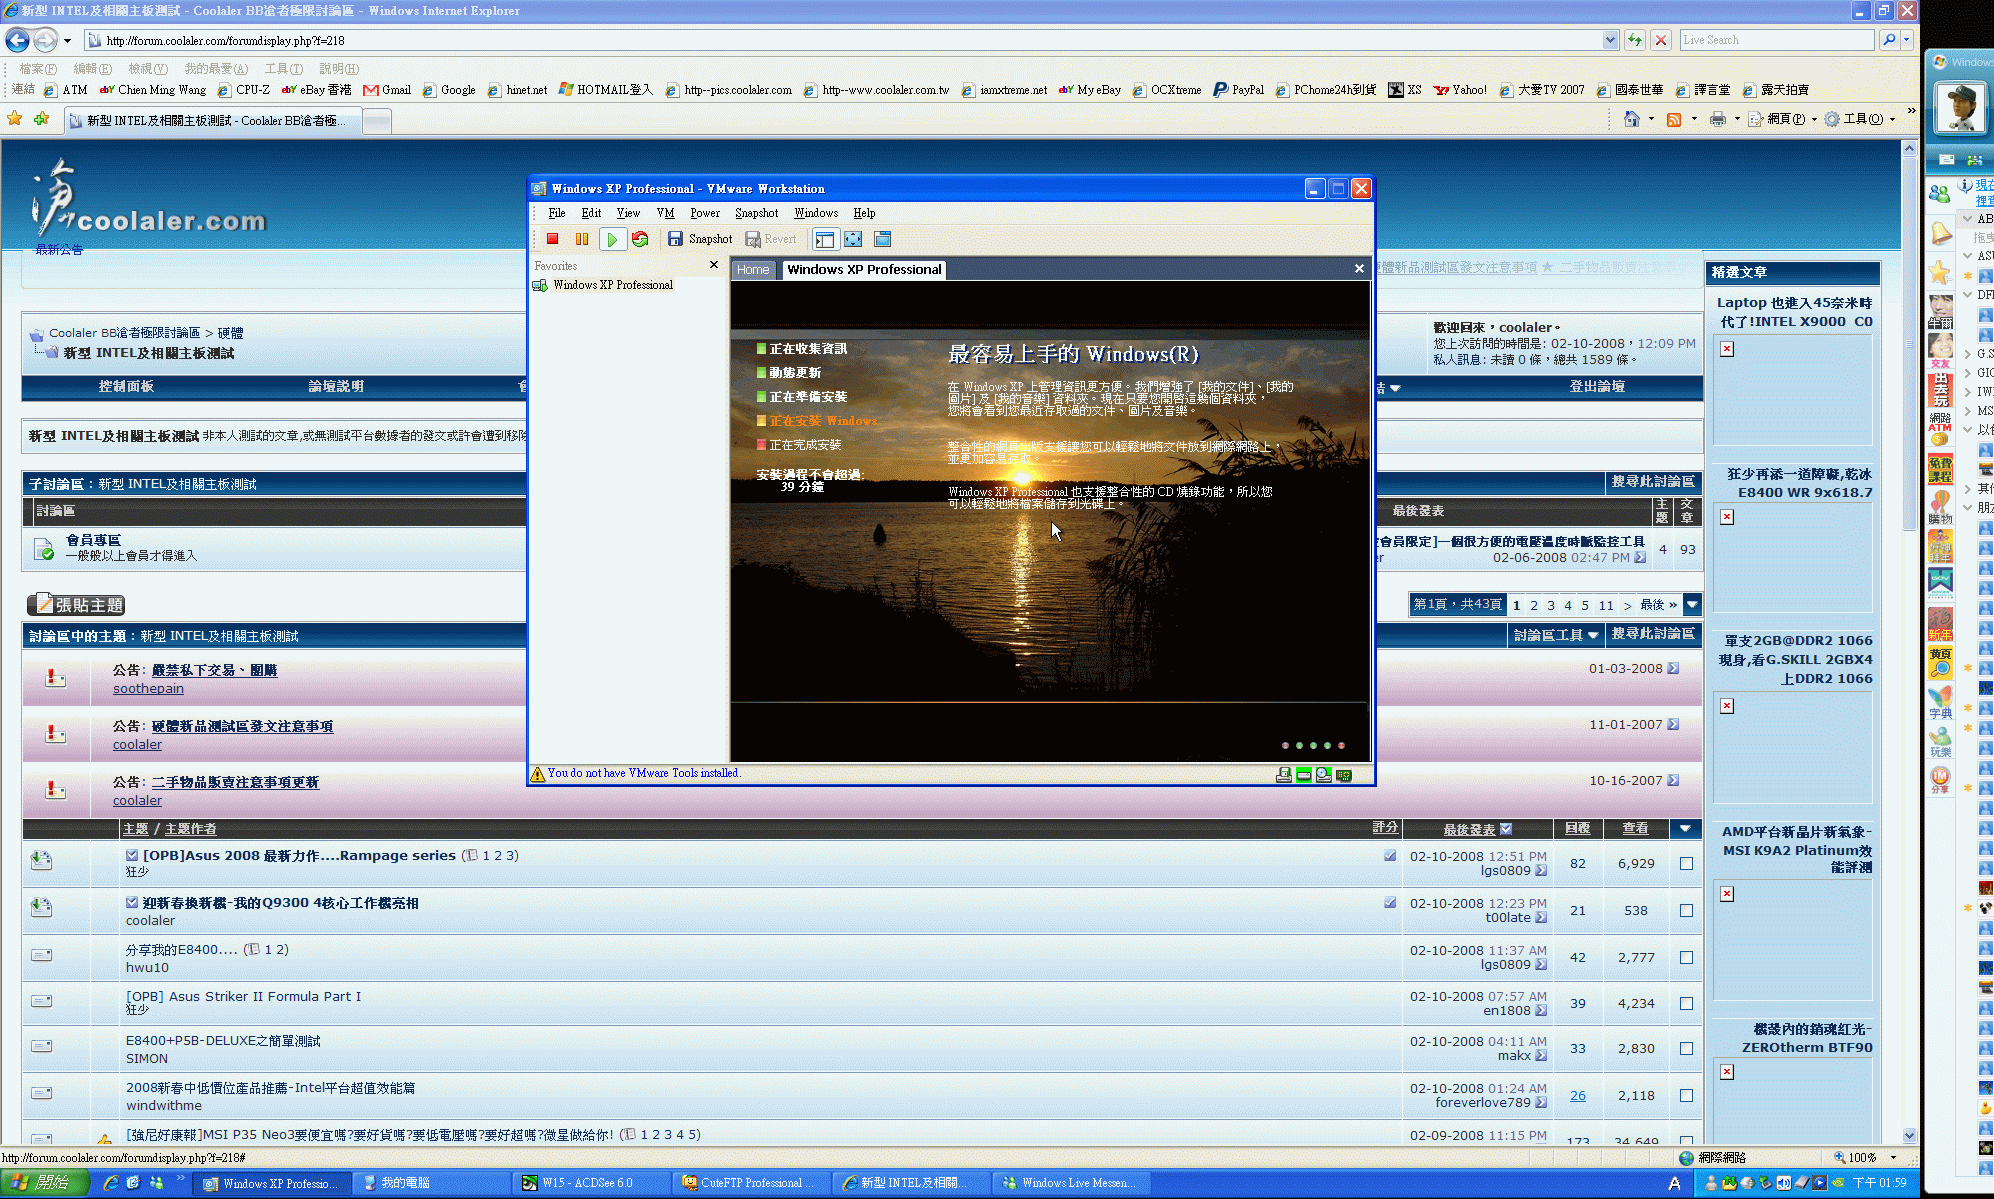Click the 登出論壇 logout link

[x=1597, y=386]
